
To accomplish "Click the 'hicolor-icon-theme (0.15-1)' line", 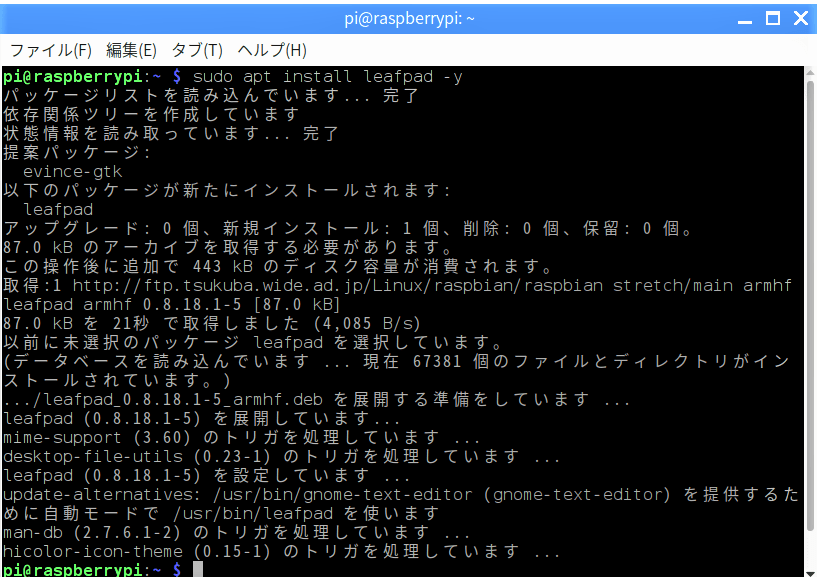I will tap(281, 552).
